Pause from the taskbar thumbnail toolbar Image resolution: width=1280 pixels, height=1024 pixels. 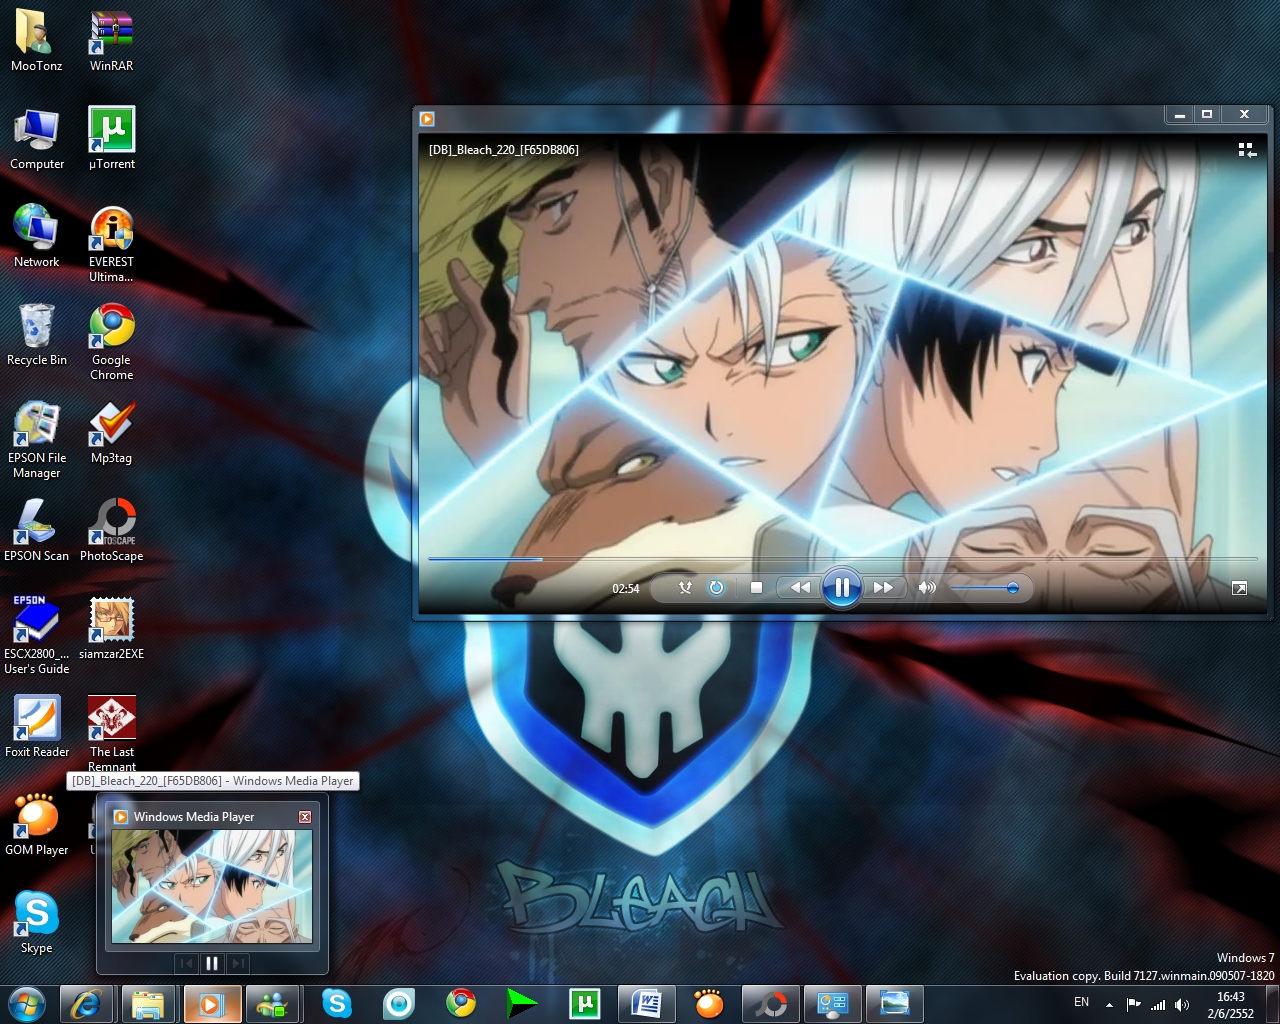point(212,963)
